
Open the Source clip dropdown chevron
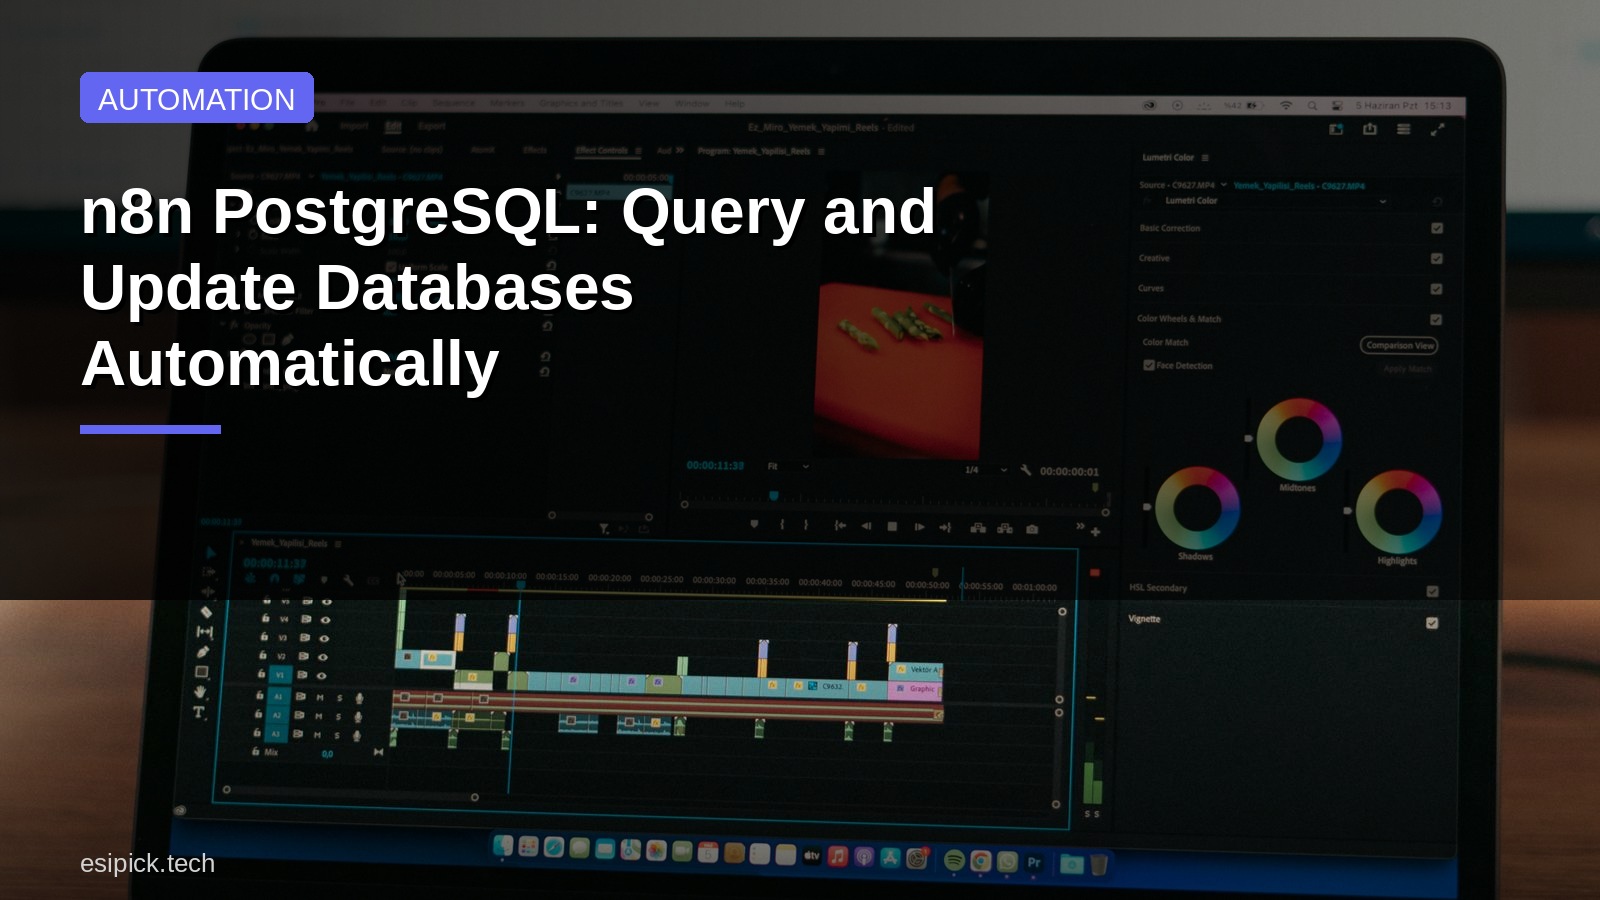(x=1224, y=185)
